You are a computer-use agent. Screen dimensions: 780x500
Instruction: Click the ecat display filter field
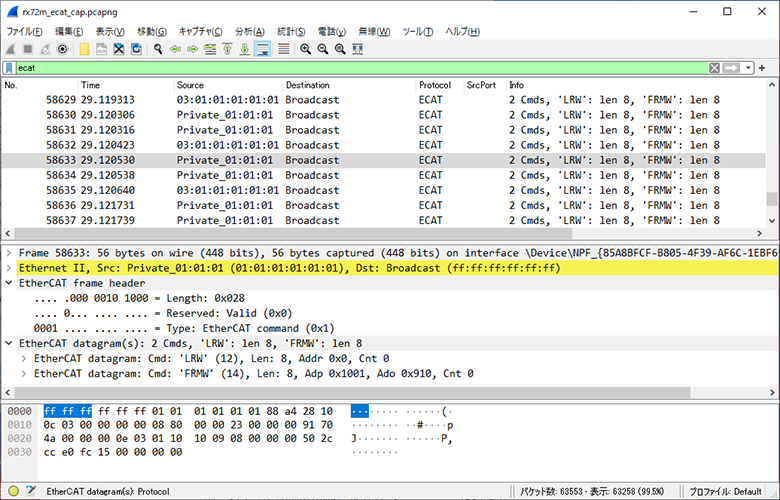362,68
